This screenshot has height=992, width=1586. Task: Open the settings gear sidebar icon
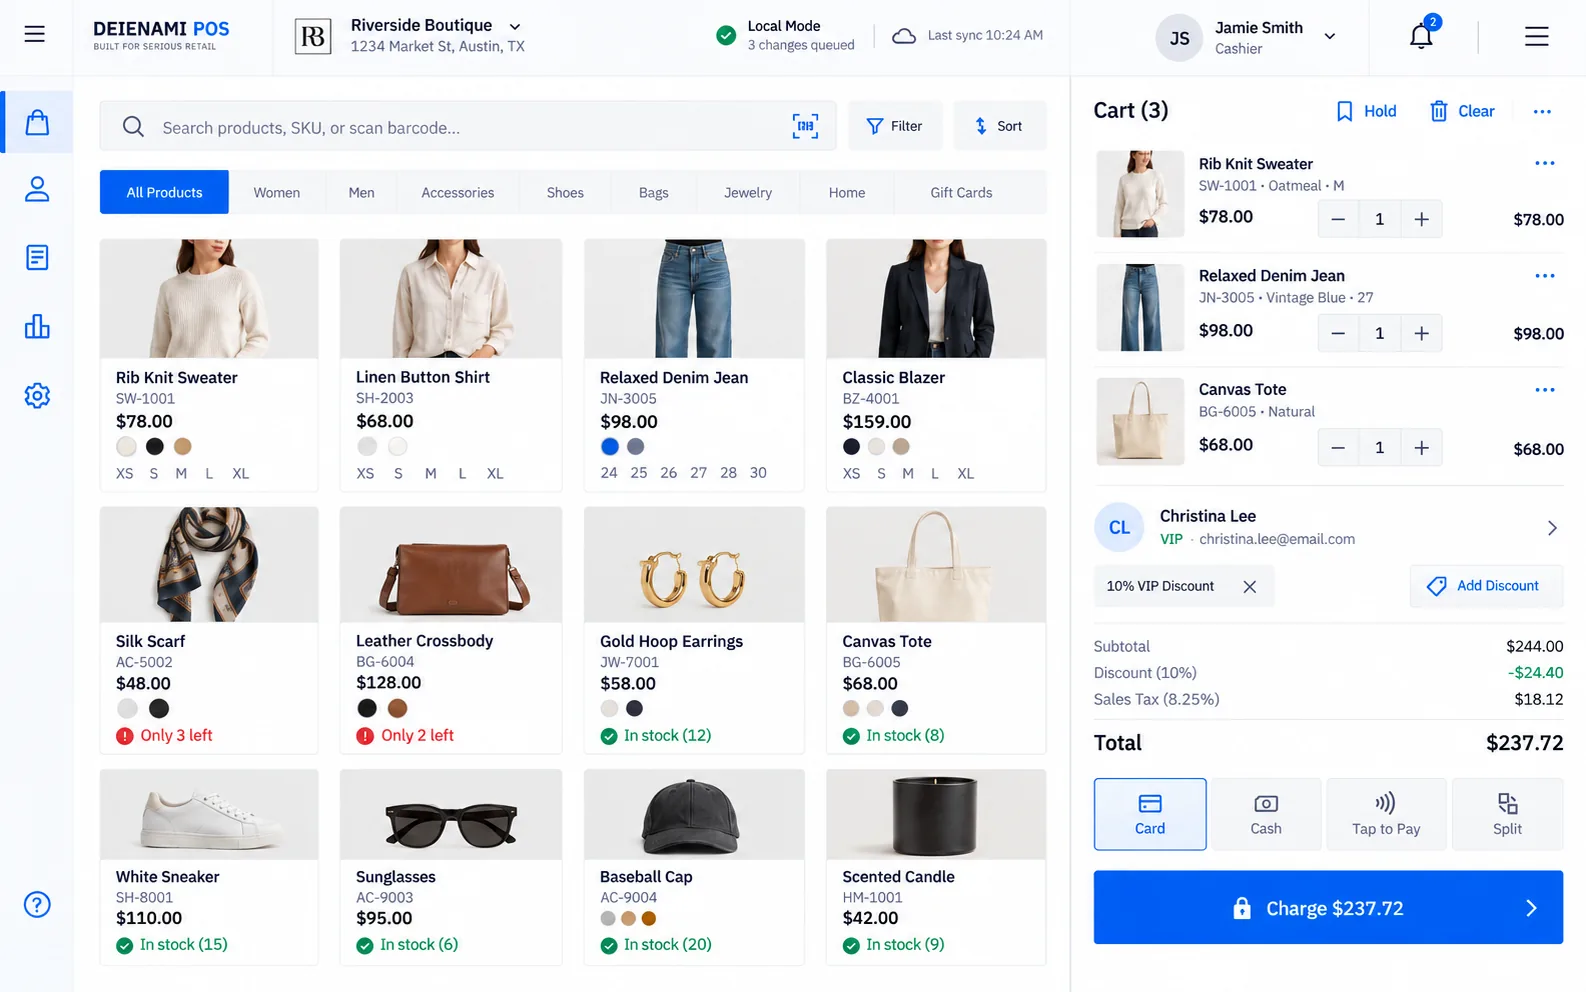37,395
